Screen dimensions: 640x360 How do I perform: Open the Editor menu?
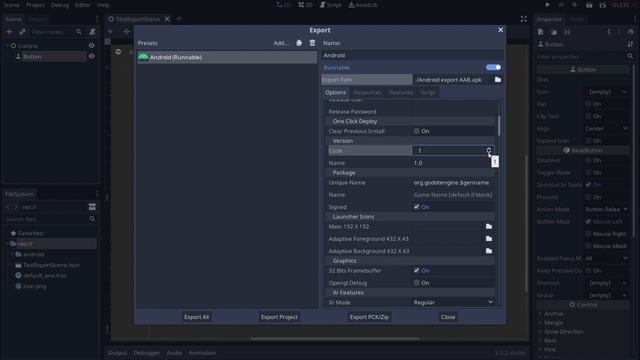(x=82, y=5)
